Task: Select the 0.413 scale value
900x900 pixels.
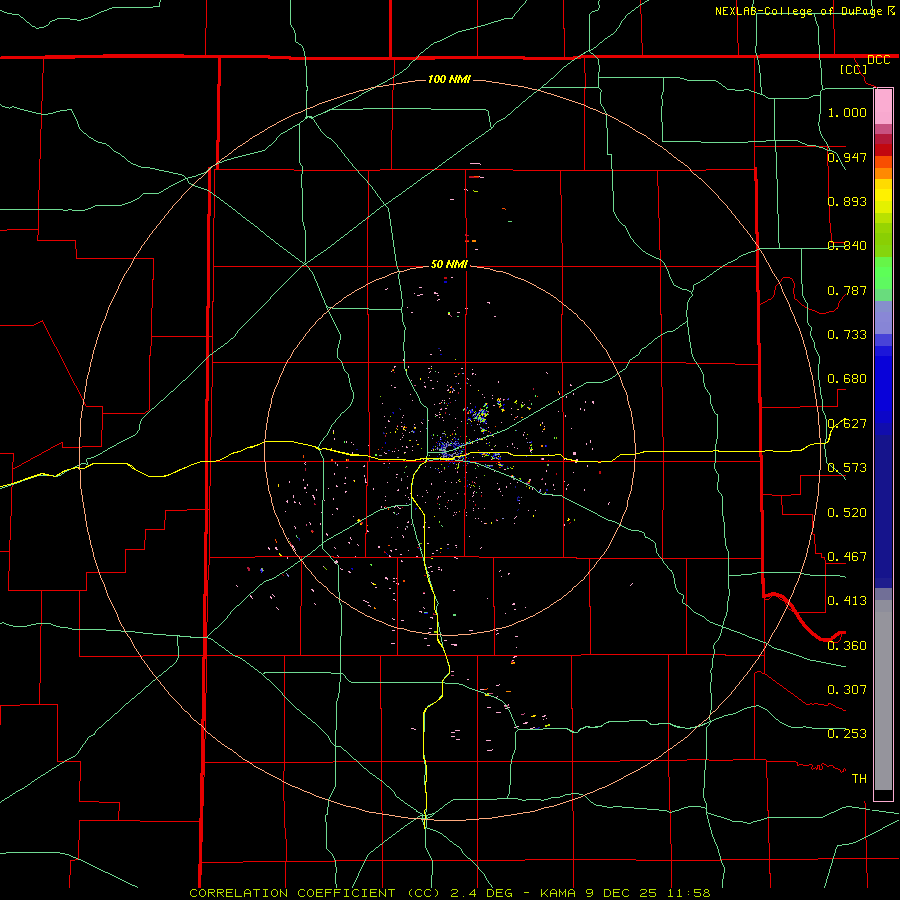Action: coord(847,601)
